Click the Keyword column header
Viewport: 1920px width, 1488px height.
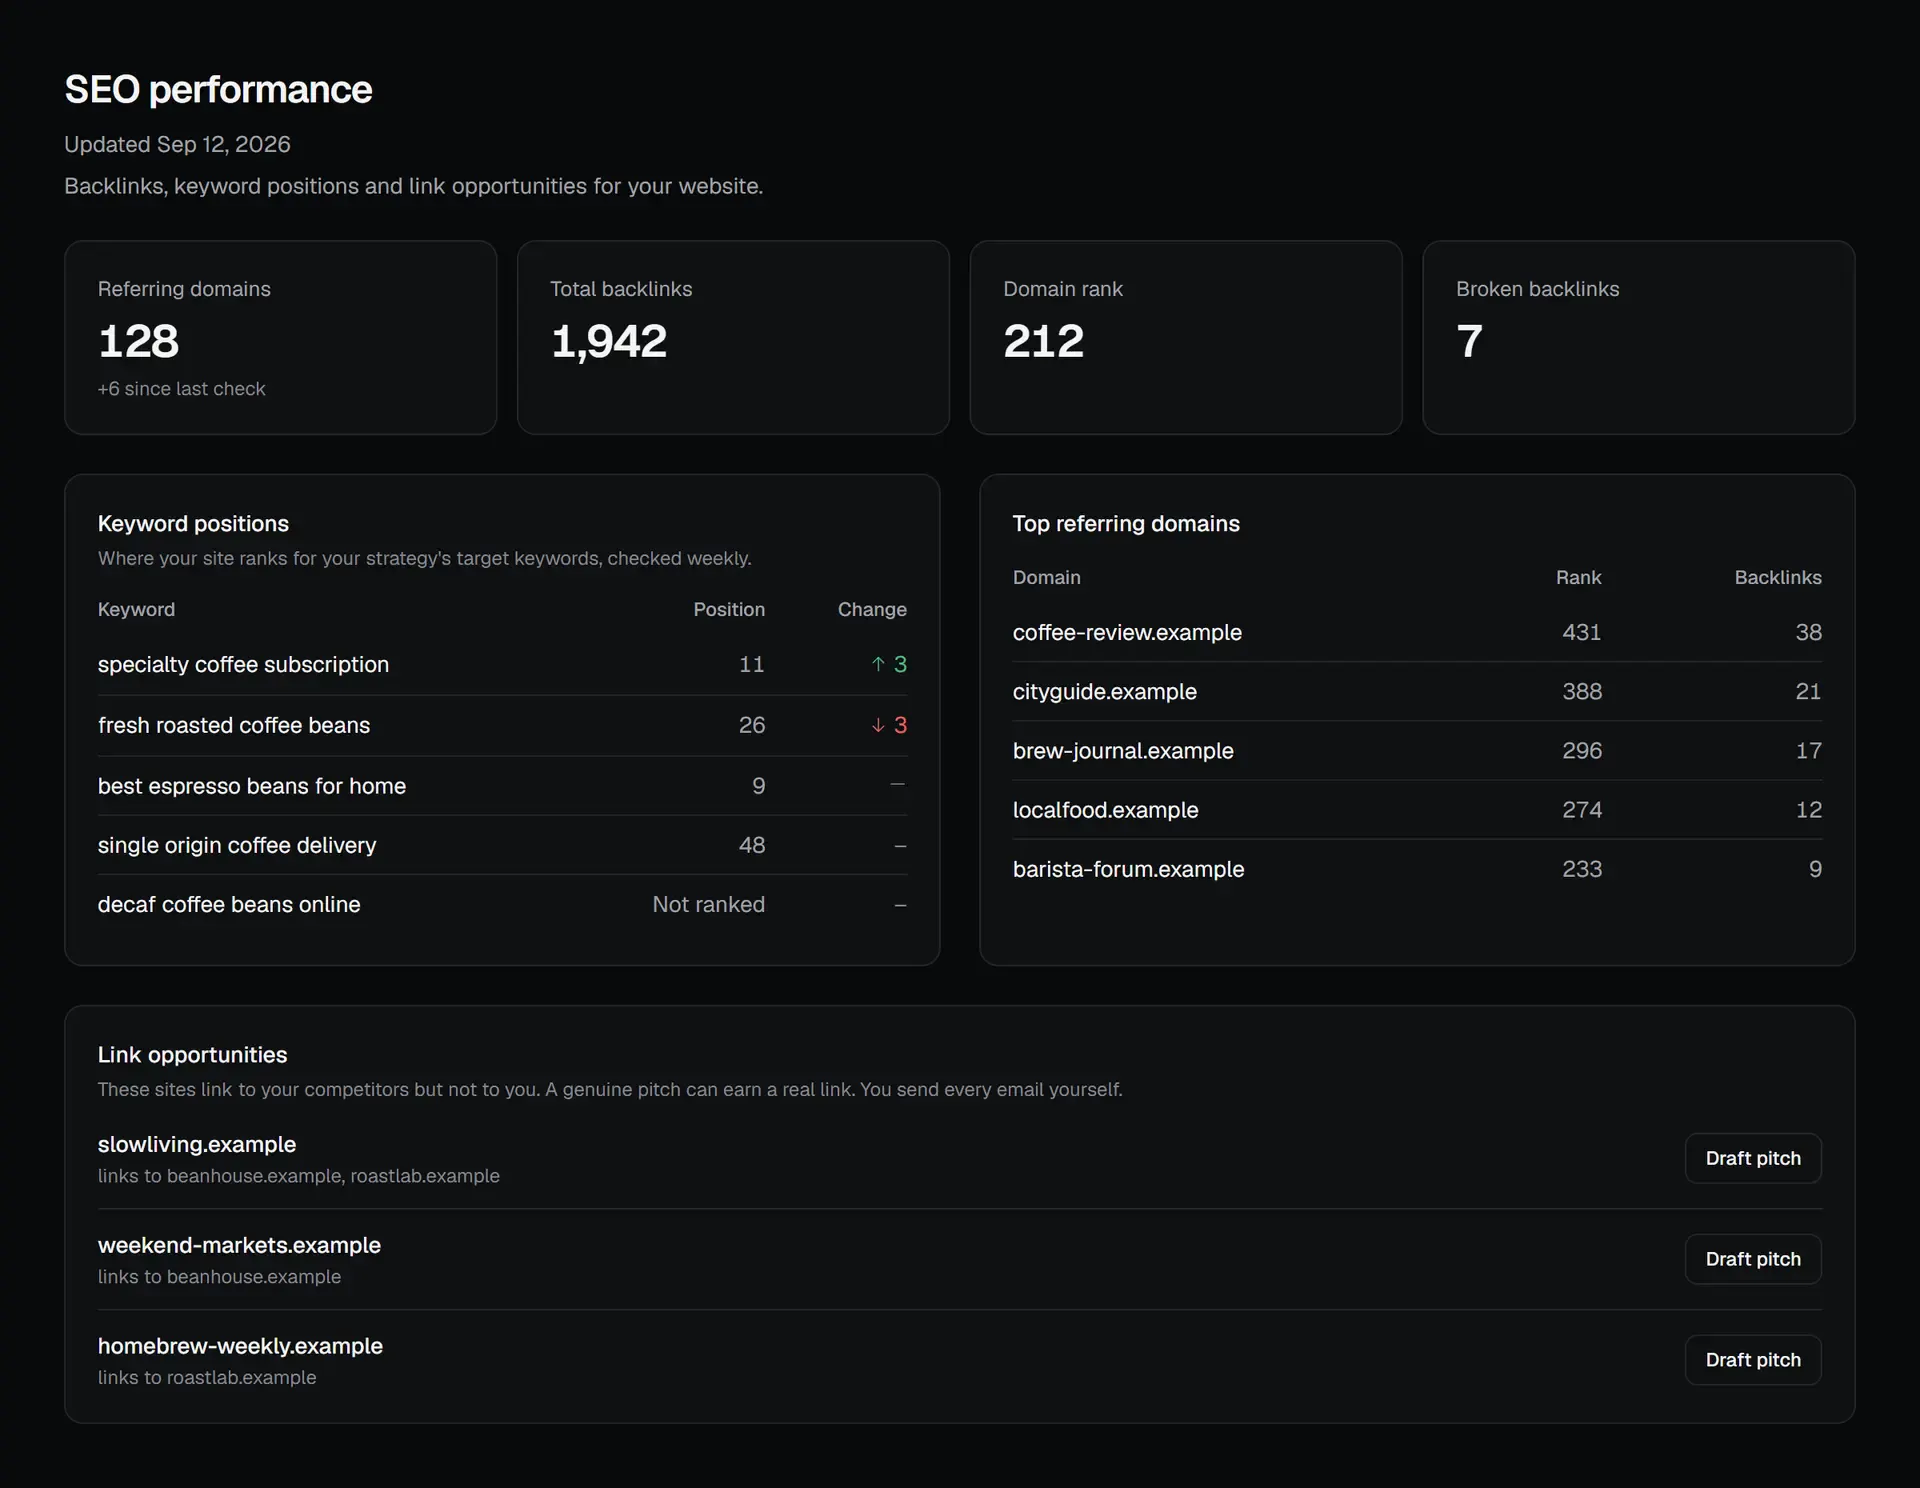[136, 609]
